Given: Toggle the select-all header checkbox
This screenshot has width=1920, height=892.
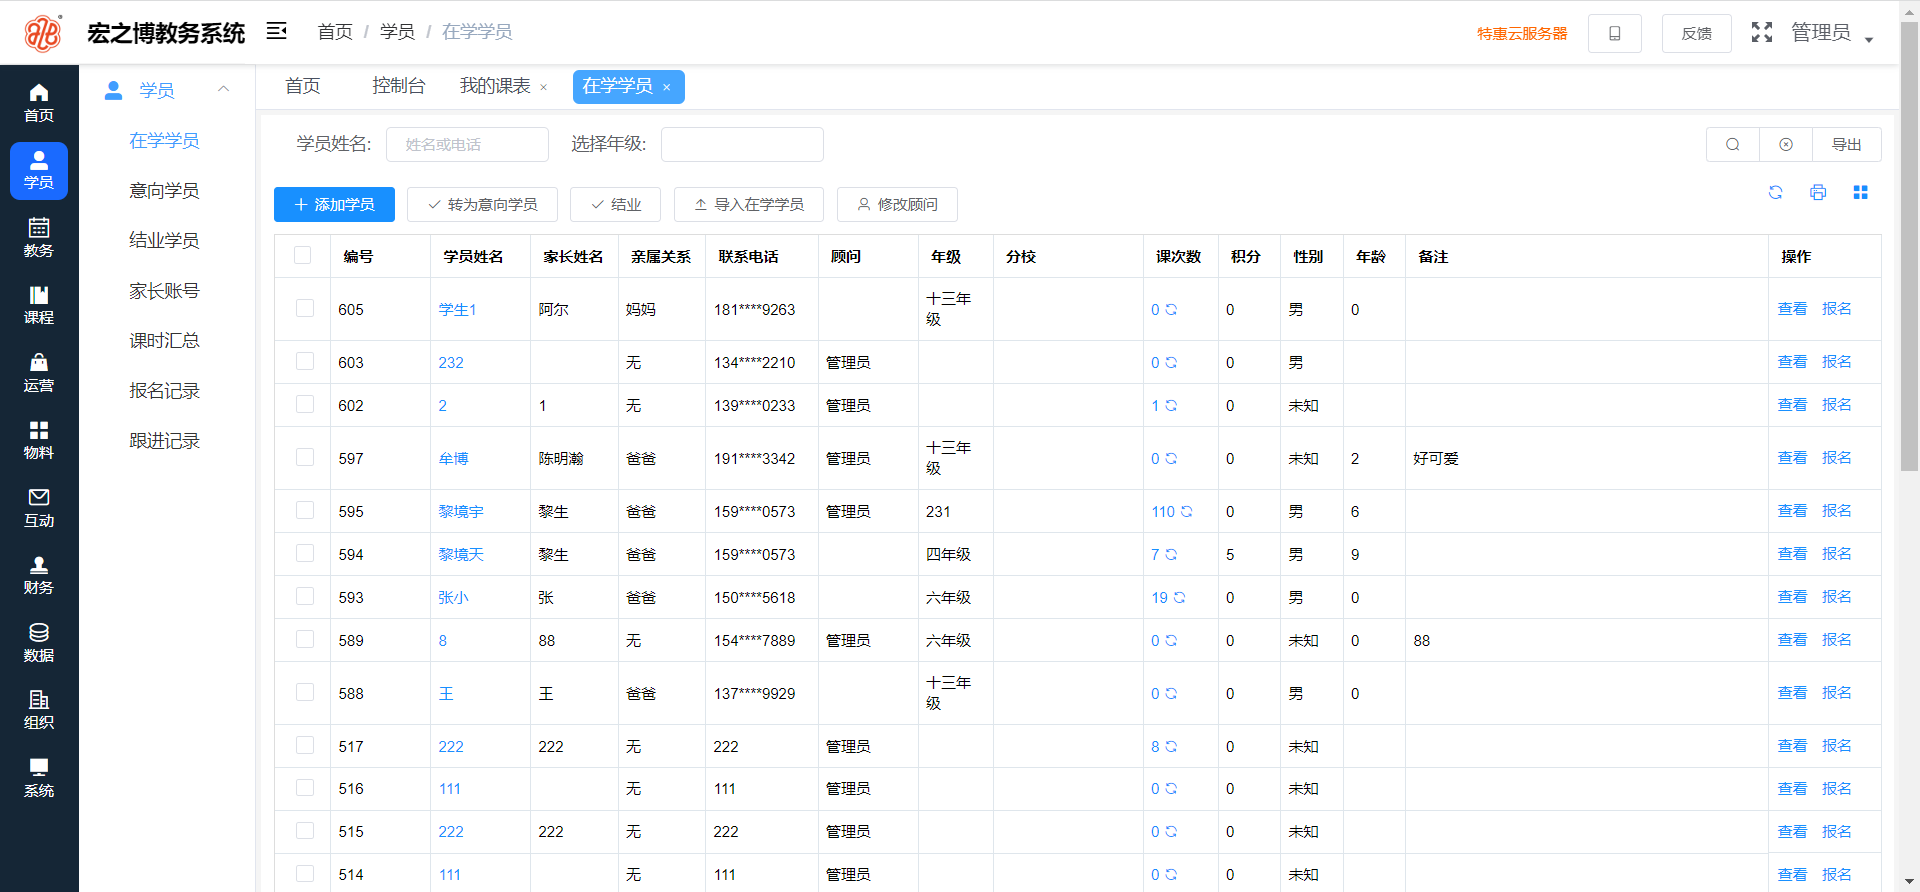Looking at the screenshot, I should (303, 255).
